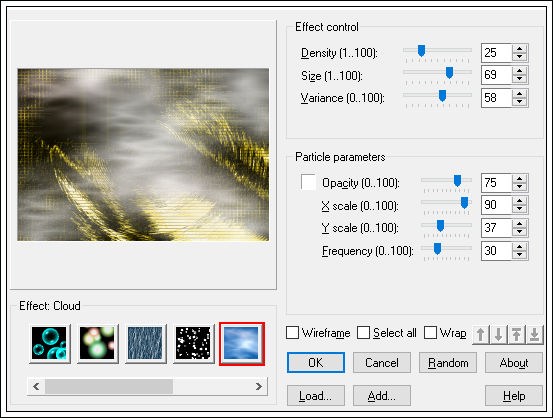Enable the Wireframe checkbox
The image size is (553, 418).
(x=292, y=333)
